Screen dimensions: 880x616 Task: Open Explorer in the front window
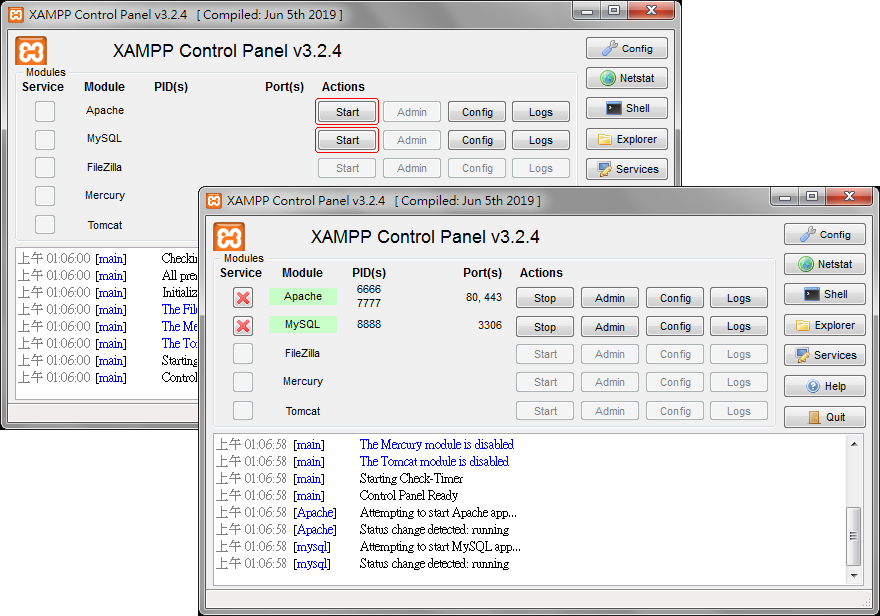coord(824,326)
